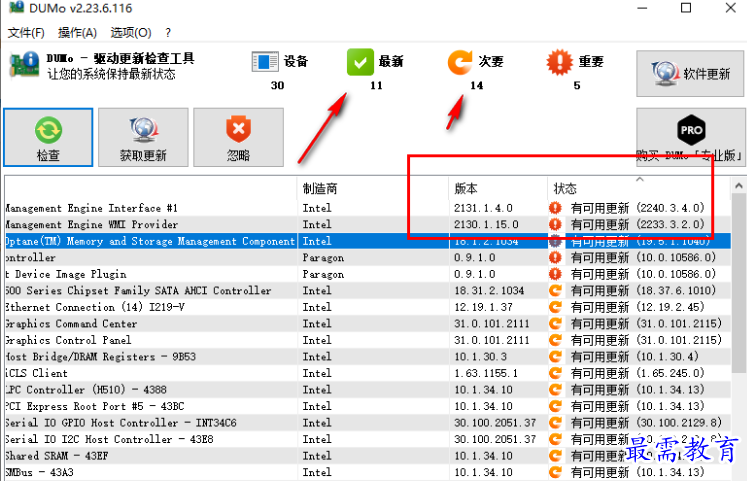Viewport: 747px width, 481px height.
Task: Sort by 制造商 column header
Action: pos(373,189)
